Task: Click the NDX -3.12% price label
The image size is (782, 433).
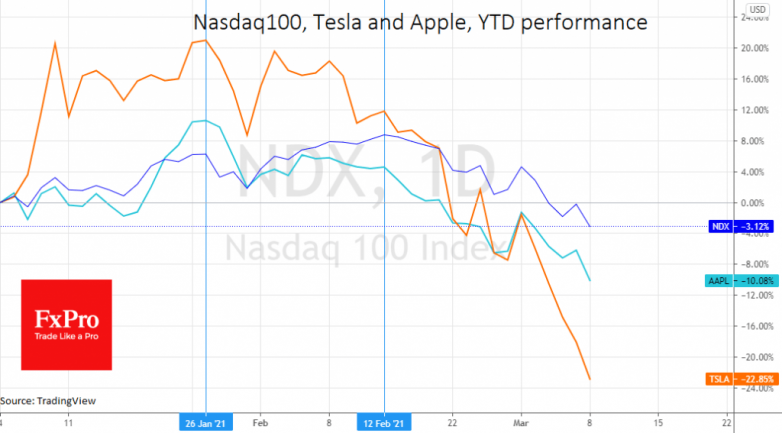Action: 741,226
